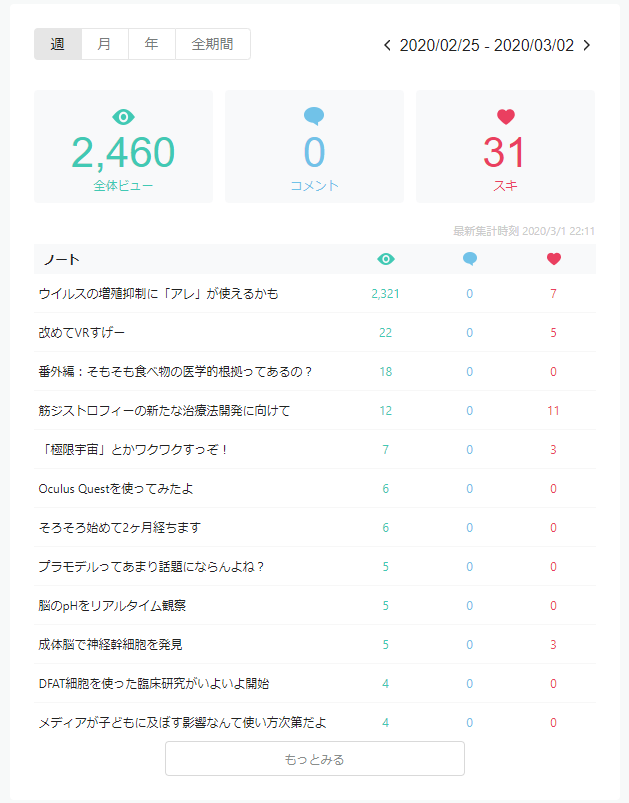Screen dimensions: 629x803
Task: Open note ウイルスの増殖抑制に「アレ」が使えるかも
Action: click(x=158, y=293)
